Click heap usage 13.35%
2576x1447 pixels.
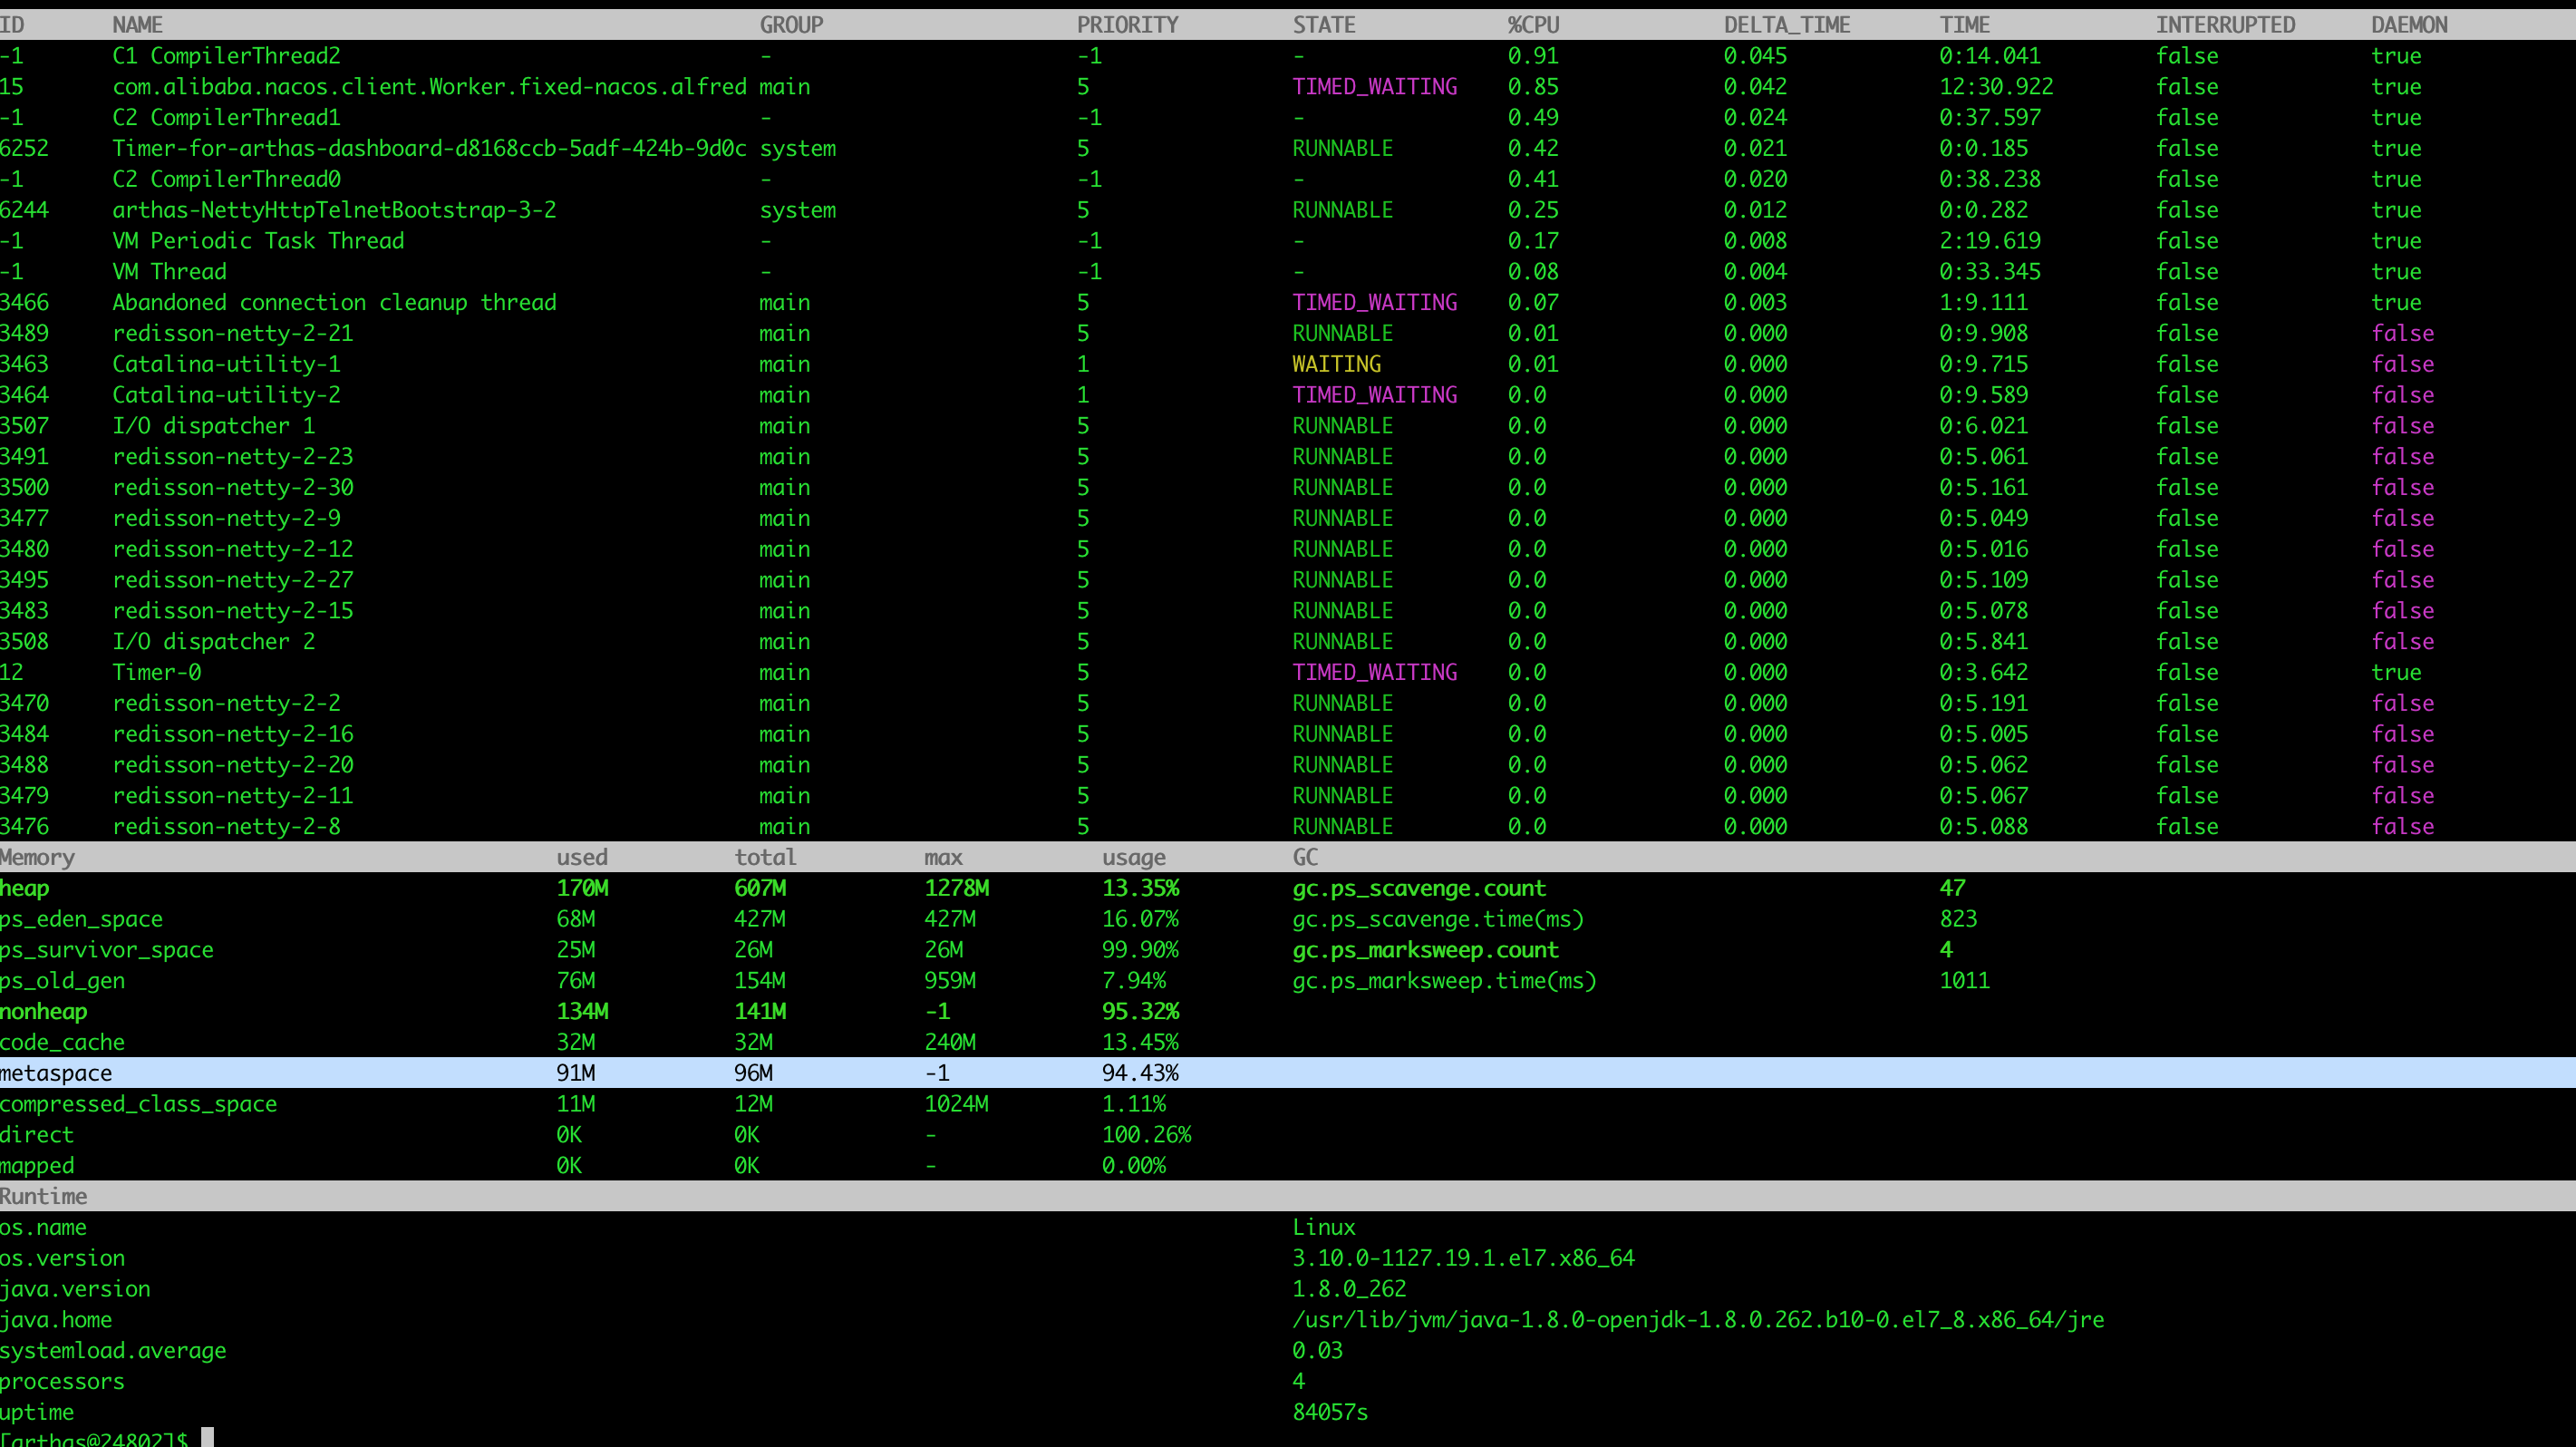pyautogui.click(x=1140, y=889)
